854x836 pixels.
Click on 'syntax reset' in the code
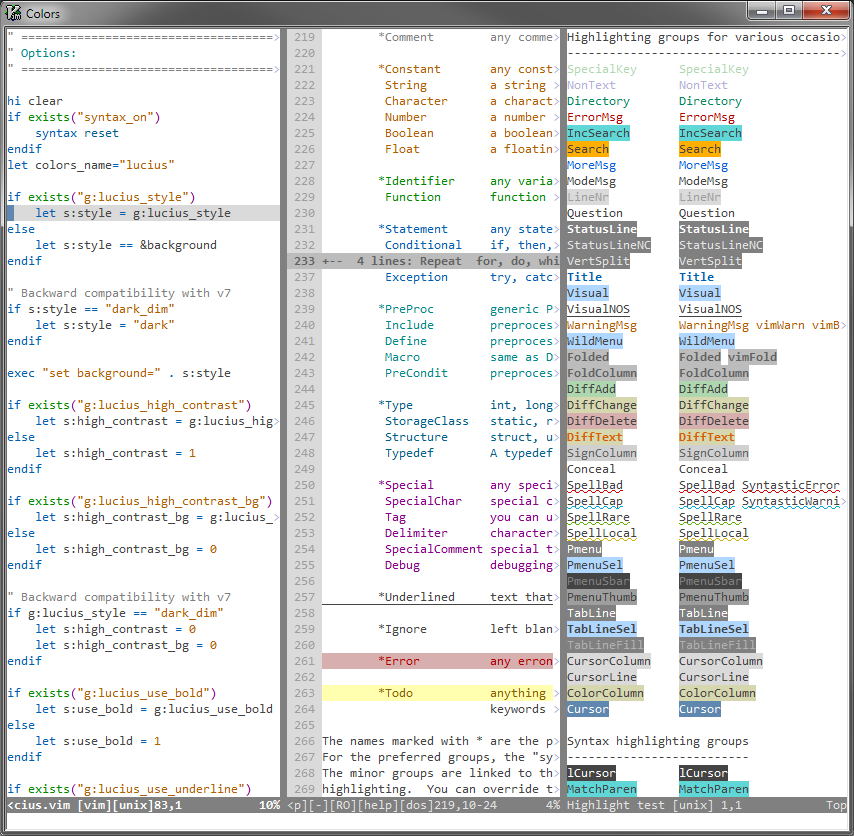point(76,133)
